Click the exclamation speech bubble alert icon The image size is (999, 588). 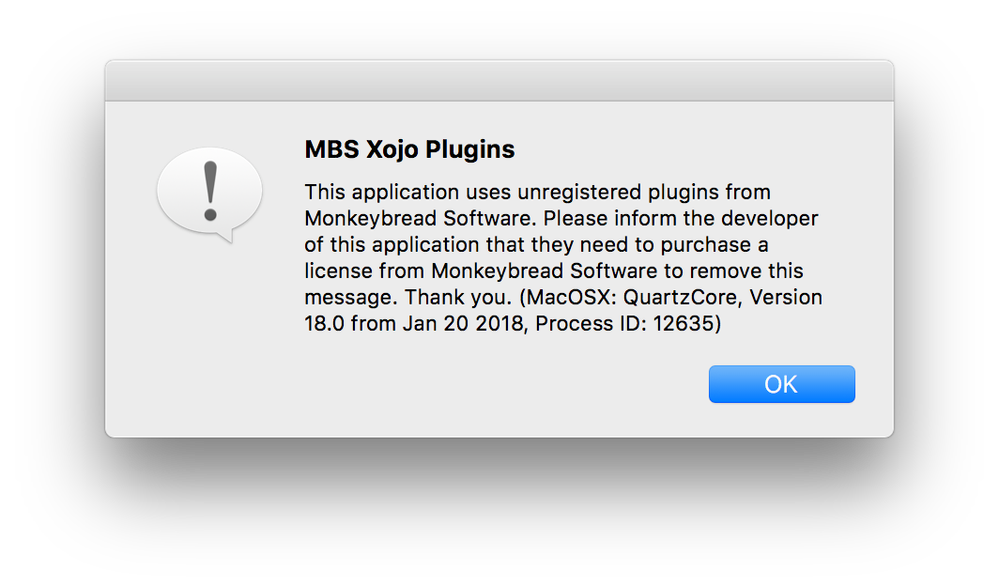[210, 194]
